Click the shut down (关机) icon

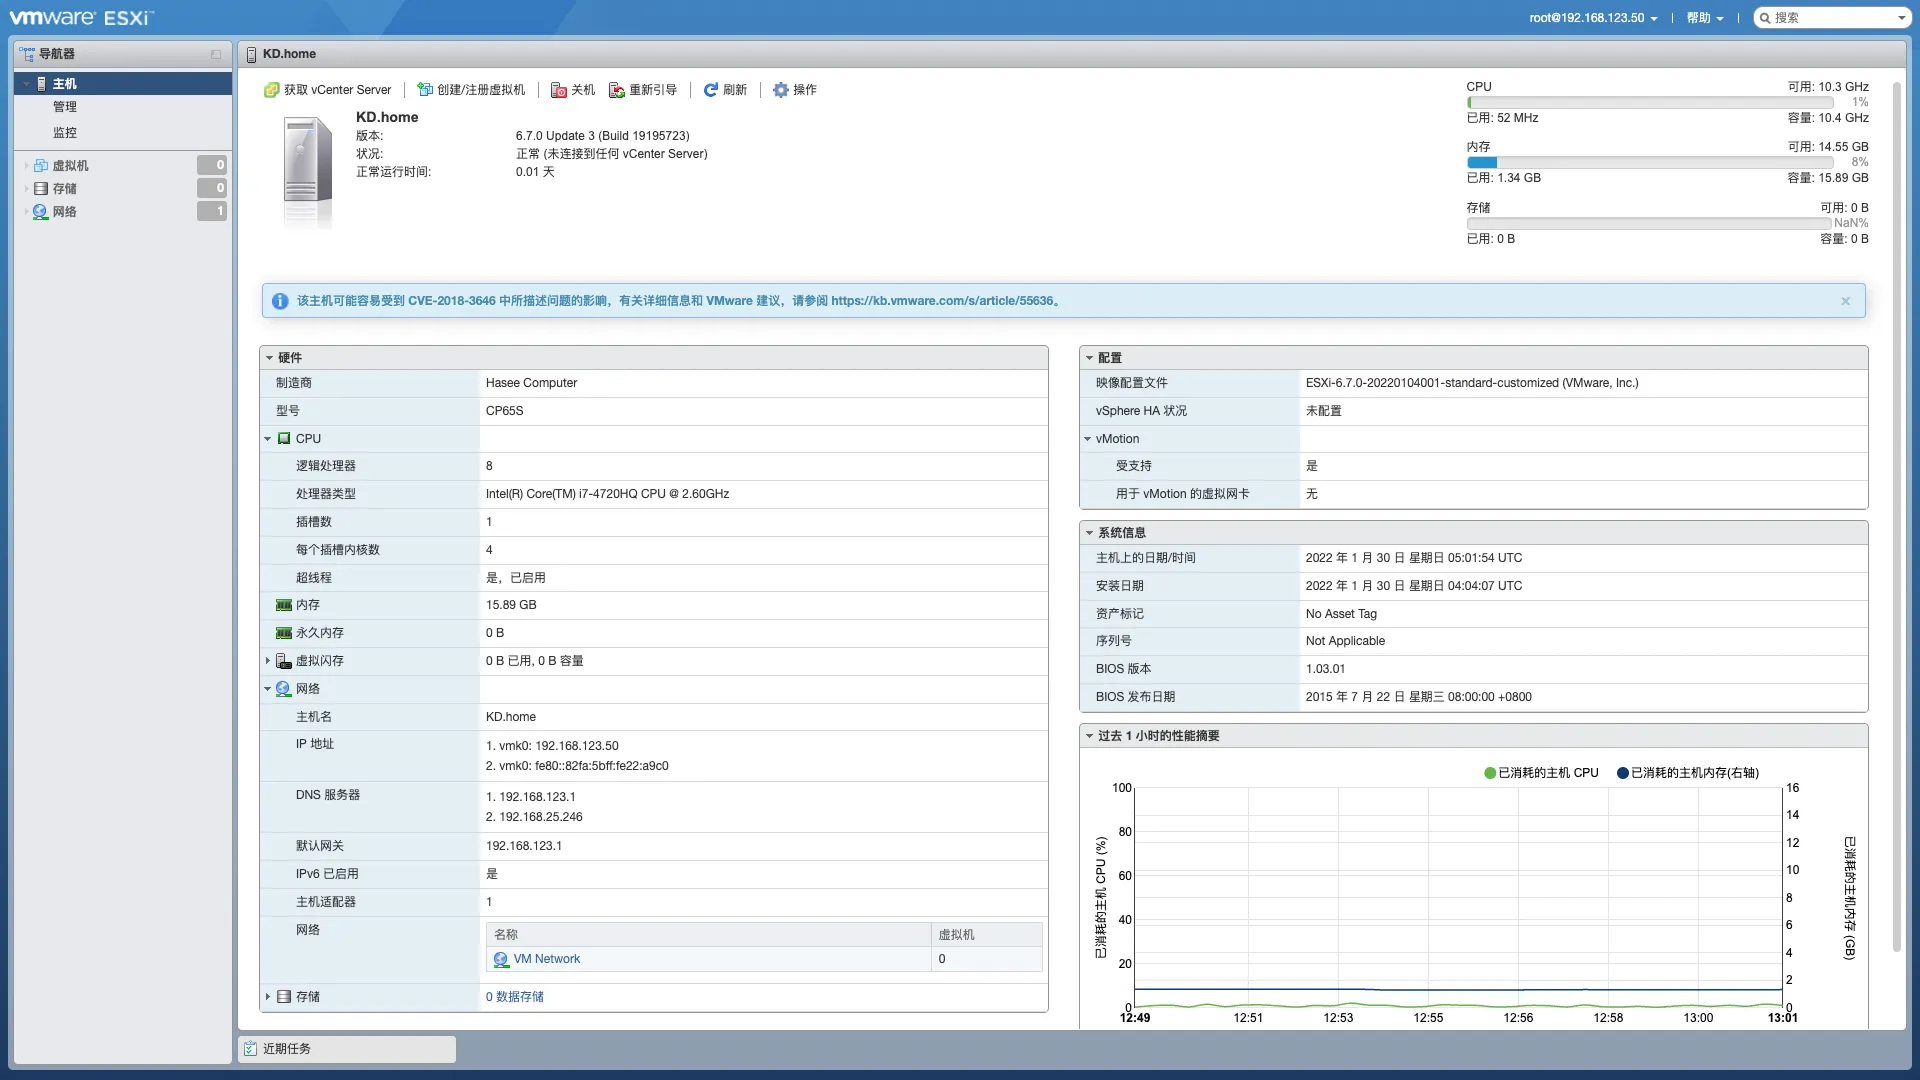[559, 90]
